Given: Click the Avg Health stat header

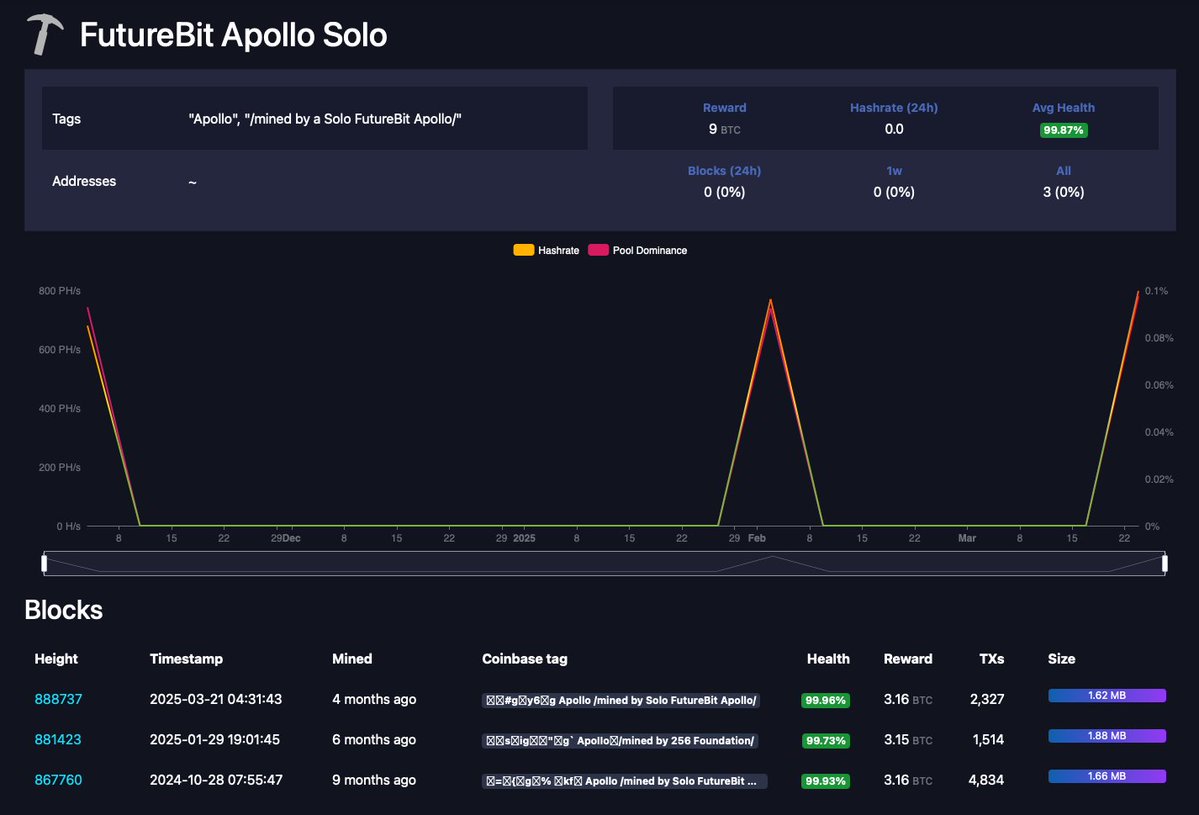Looking at the screenshot, I should coord(1063,108).
